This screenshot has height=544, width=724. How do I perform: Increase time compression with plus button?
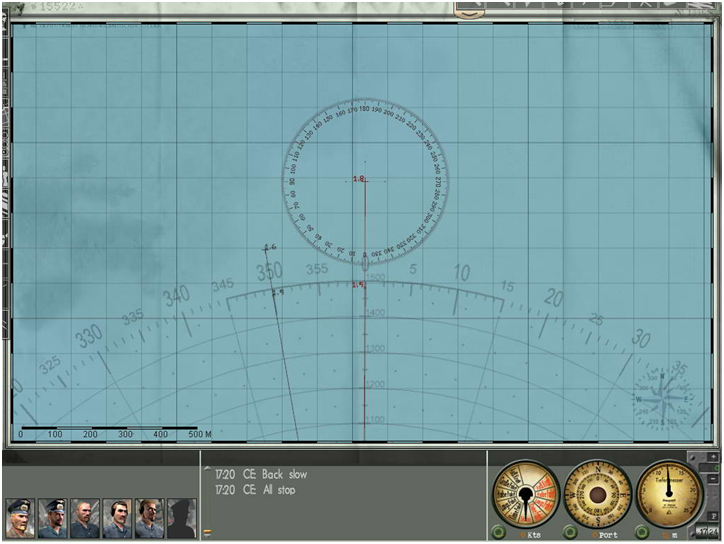[x=713, y=457]
